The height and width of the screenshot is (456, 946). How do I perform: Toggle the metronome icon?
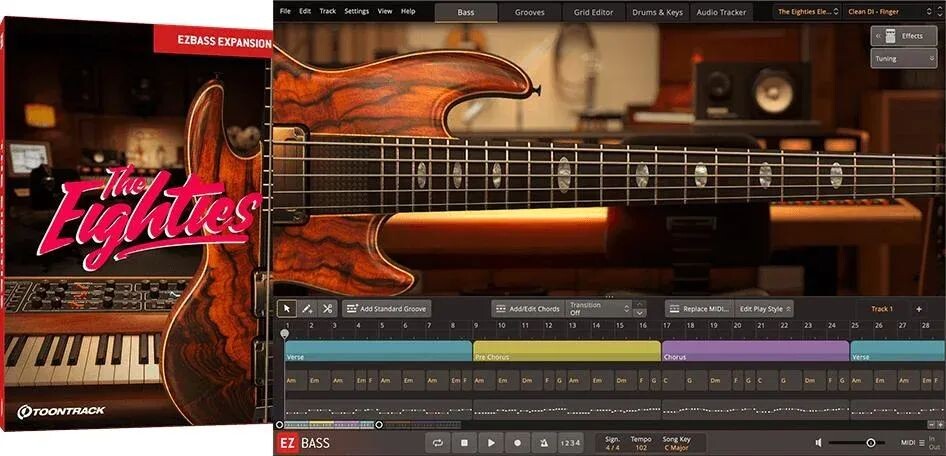(x=544, y=443)
